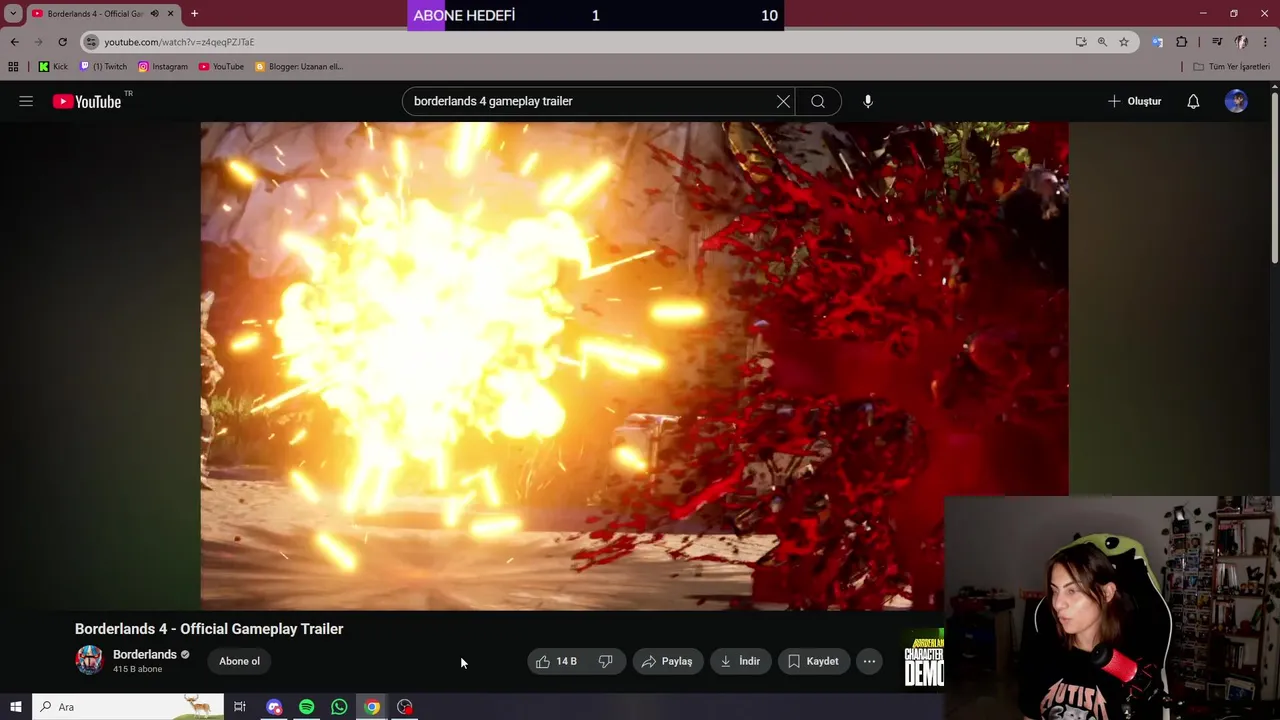The height and width of the screenshot is (720, 1280).
Task: Click the video title text
Action: tap(209, 629)
